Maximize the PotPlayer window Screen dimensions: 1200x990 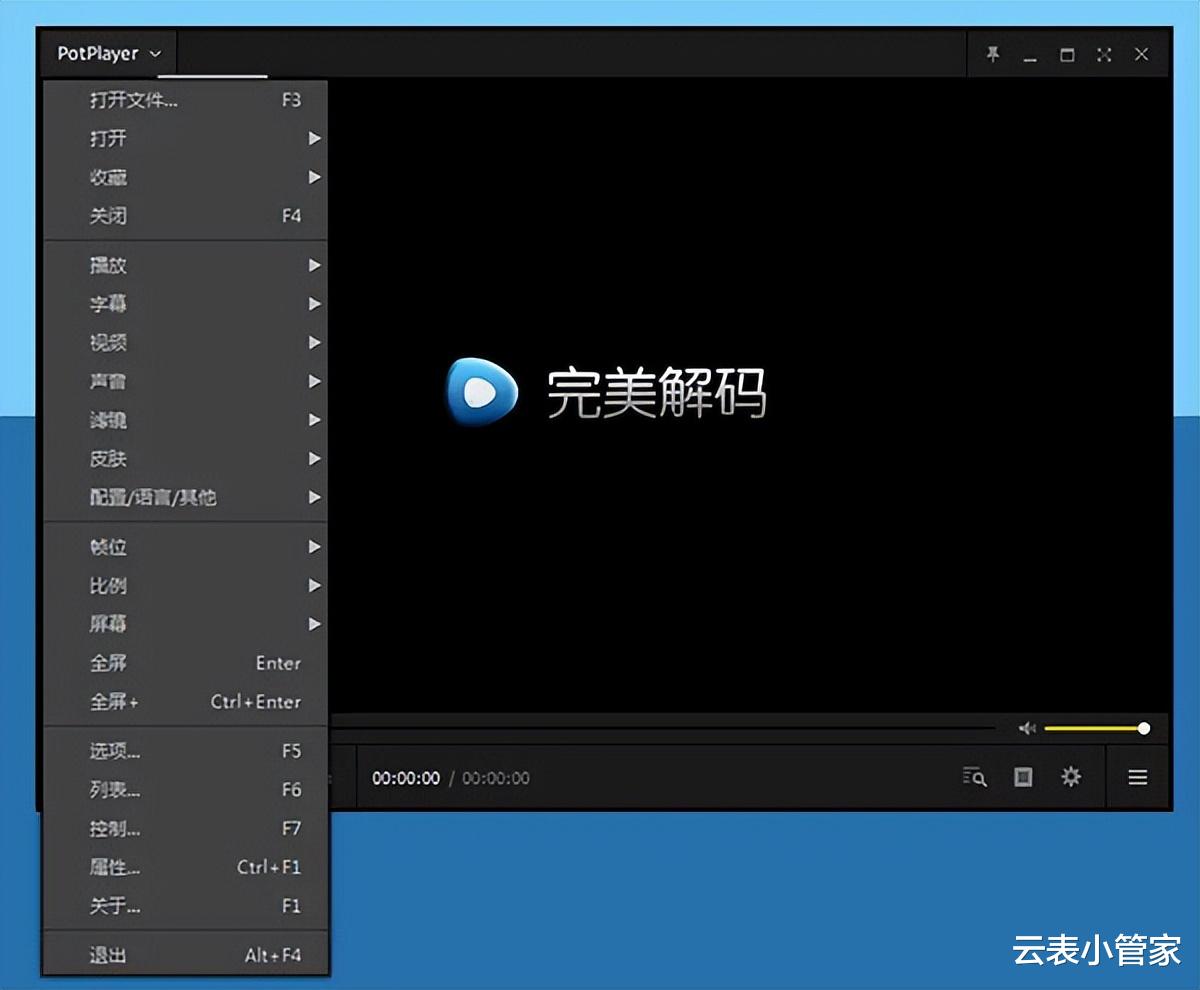[x=1067, y=55]
